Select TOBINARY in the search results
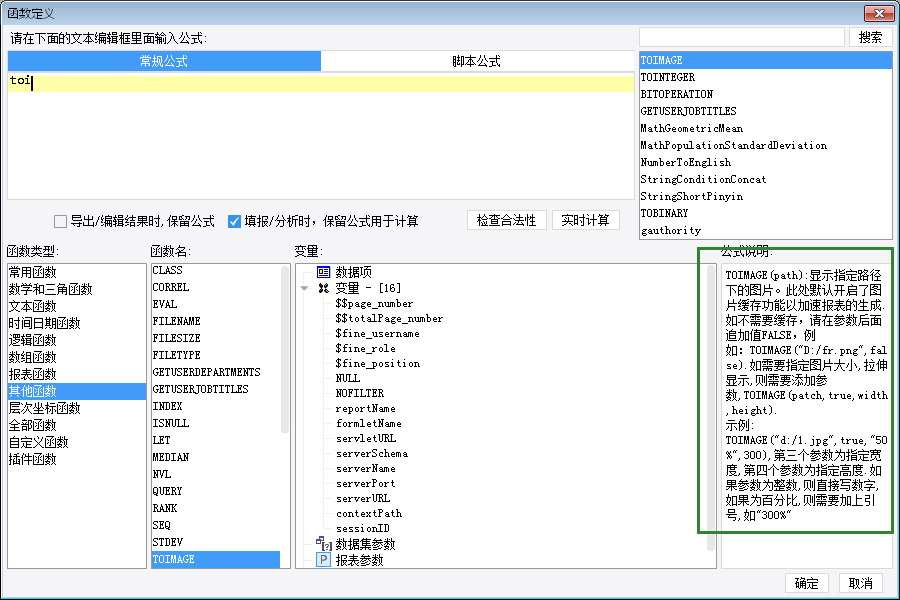Image resolution: width=900 pixels, height=600 pixels. coord(766,213)
